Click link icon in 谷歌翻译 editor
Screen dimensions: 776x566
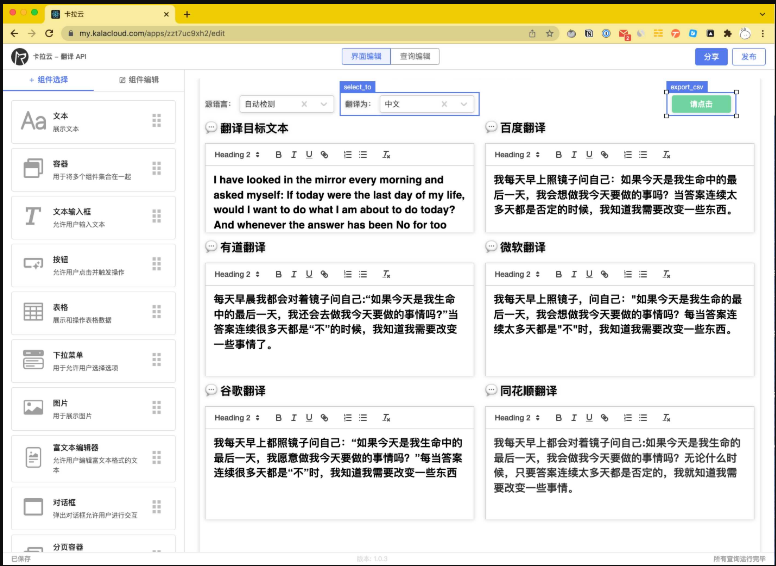[324, 418]
